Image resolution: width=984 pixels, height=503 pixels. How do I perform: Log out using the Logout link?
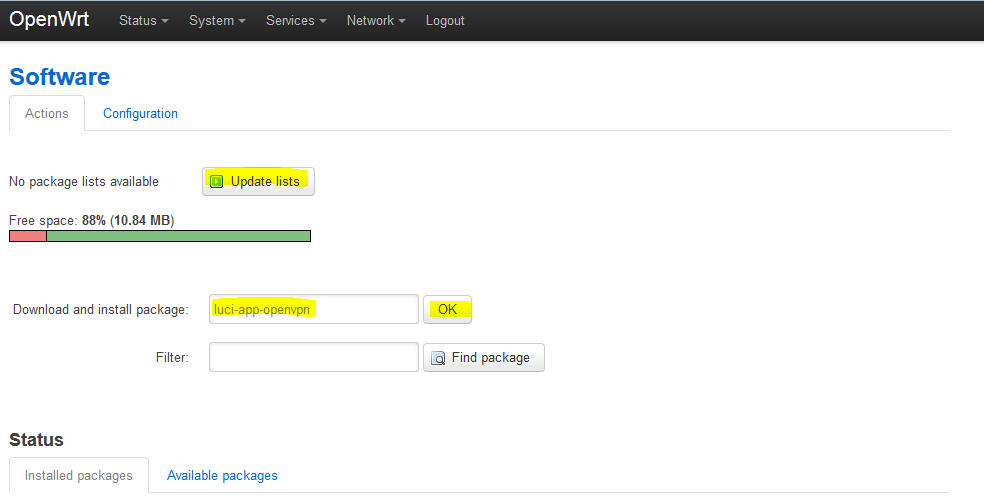(445, 21)
